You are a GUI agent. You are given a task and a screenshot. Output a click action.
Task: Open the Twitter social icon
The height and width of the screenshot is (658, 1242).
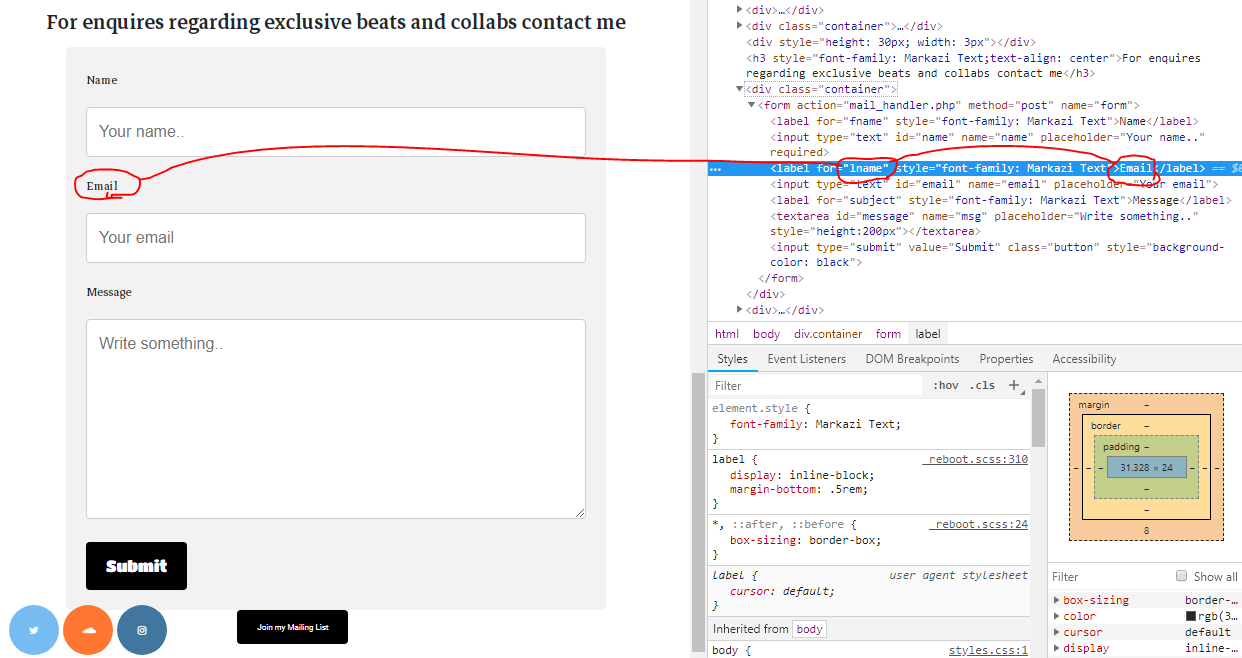34,630
